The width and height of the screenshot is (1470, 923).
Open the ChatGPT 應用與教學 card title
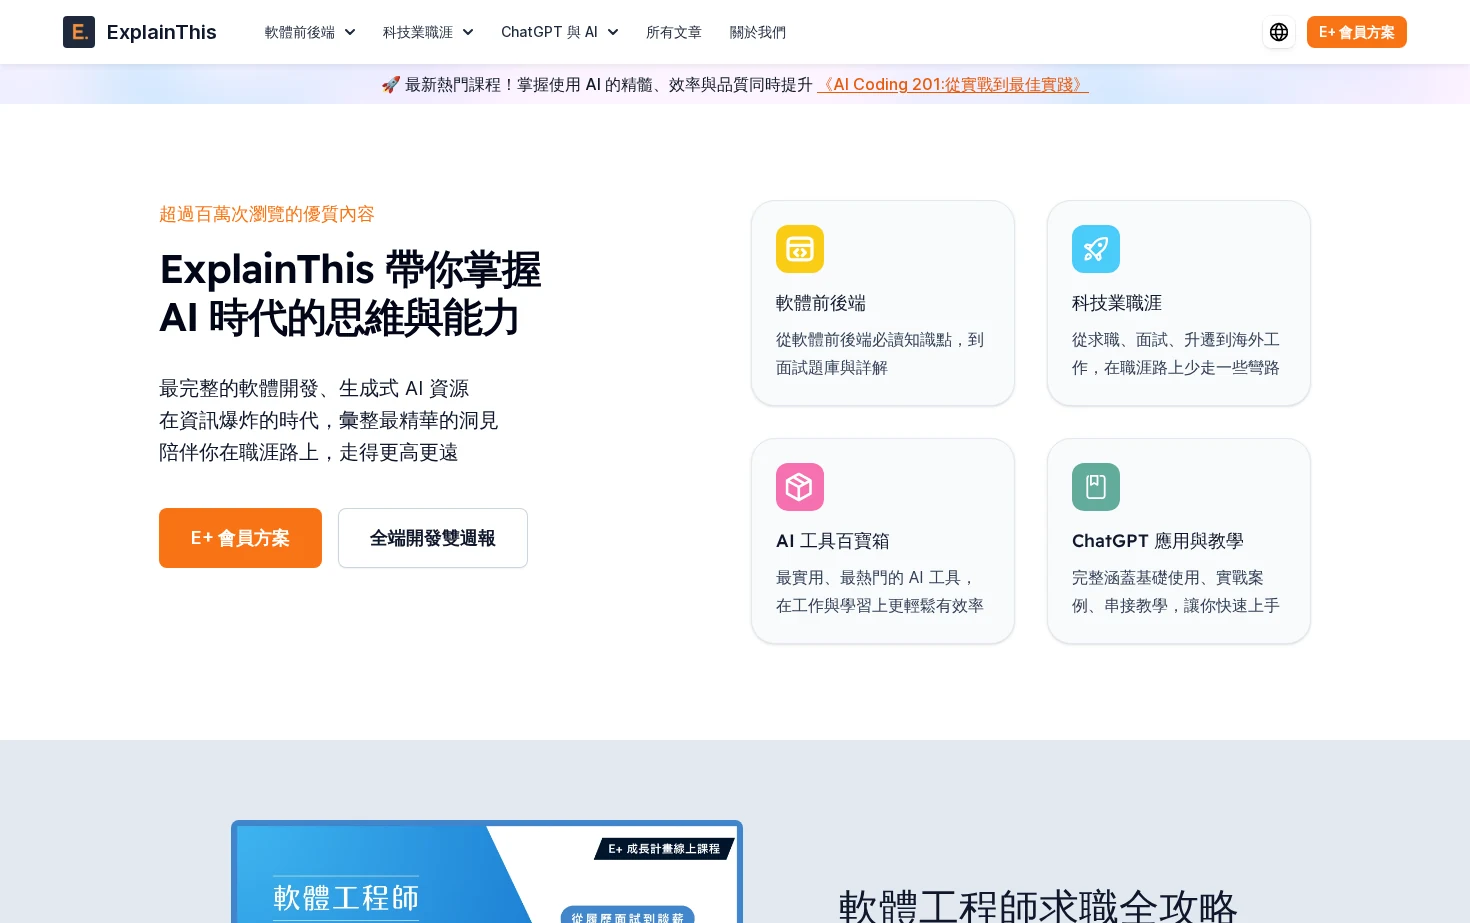point(1158,541)
